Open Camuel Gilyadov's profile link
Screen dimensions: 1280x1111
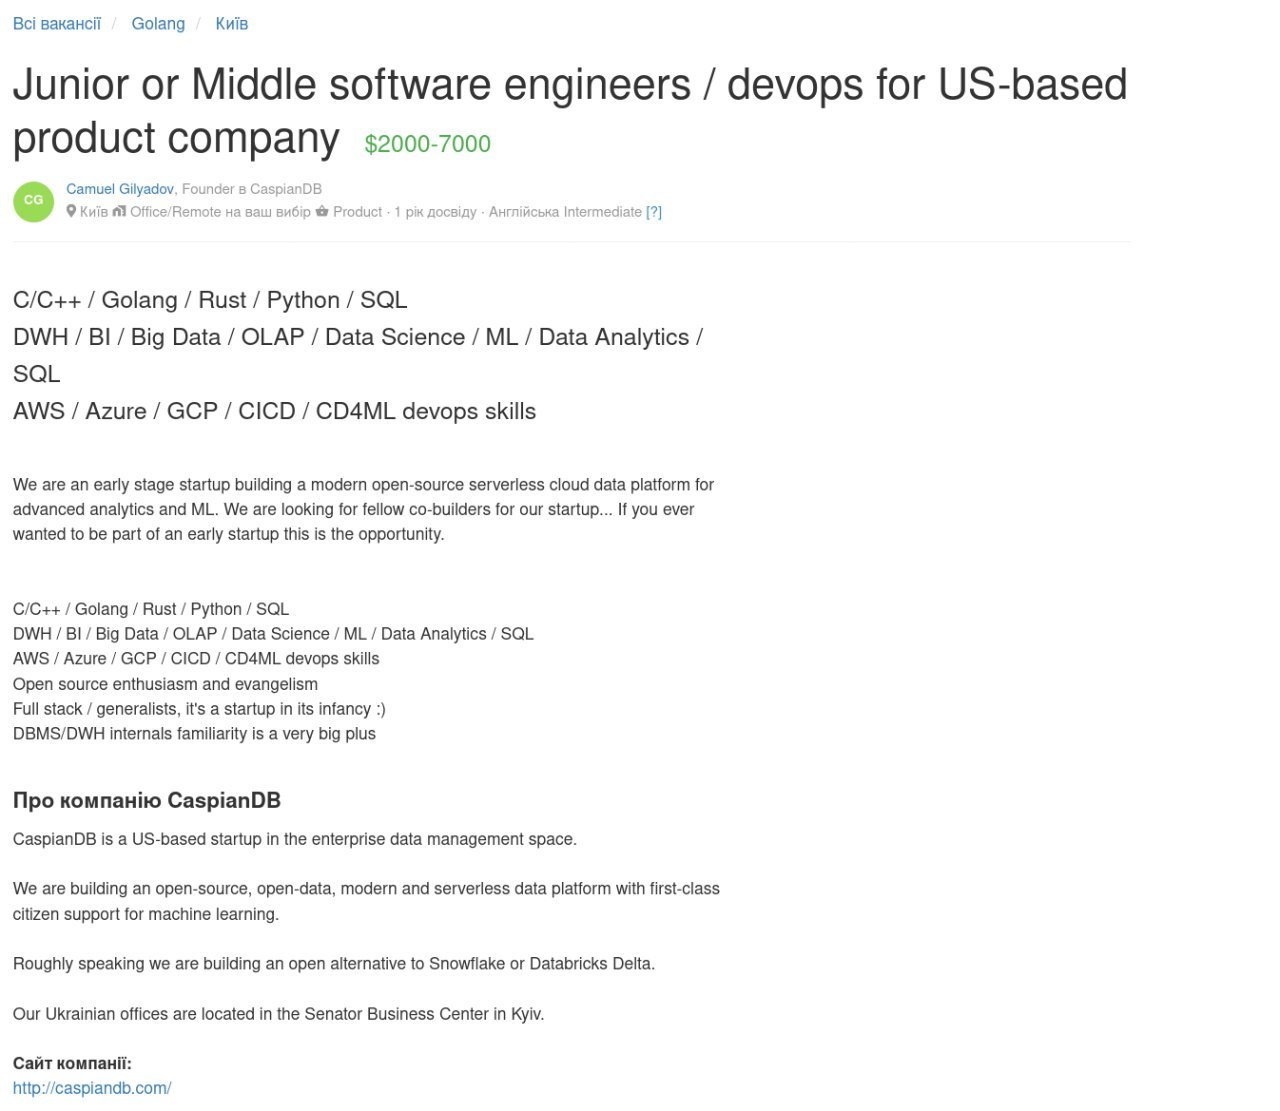[120, 189]
